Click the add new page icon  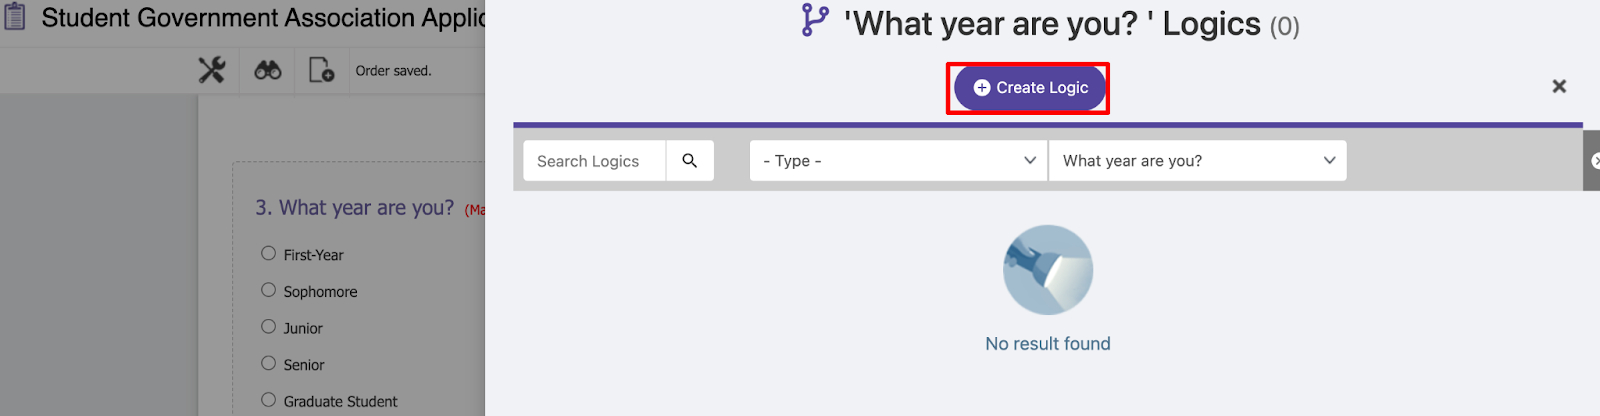[321, 70]
